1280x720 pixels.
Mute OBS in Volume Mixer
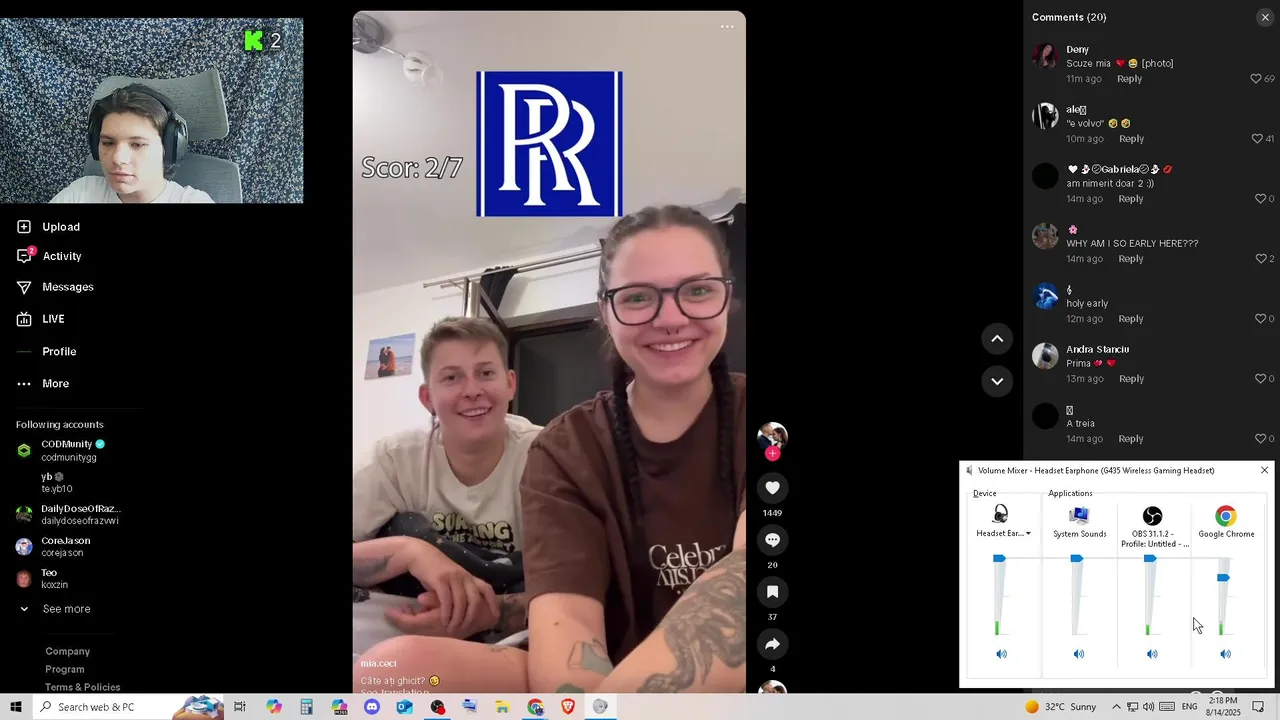point(1152,654)
